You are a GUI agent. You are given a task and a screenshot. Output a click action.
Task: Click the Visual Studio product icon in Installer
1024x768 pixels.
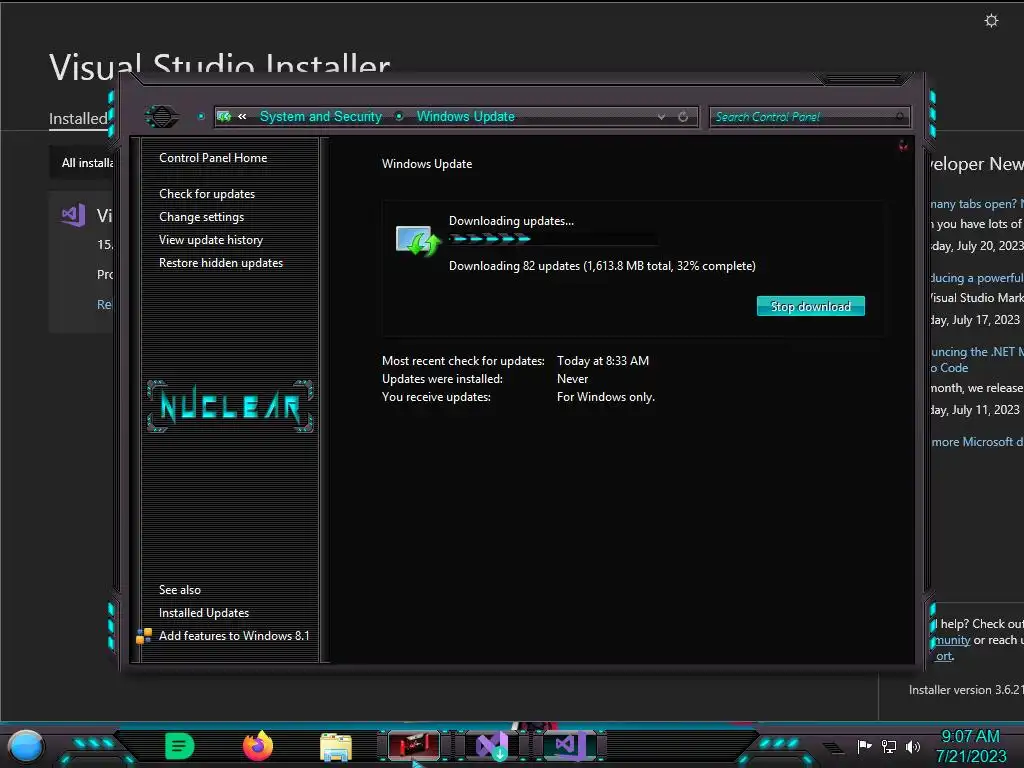coord(73,215)
